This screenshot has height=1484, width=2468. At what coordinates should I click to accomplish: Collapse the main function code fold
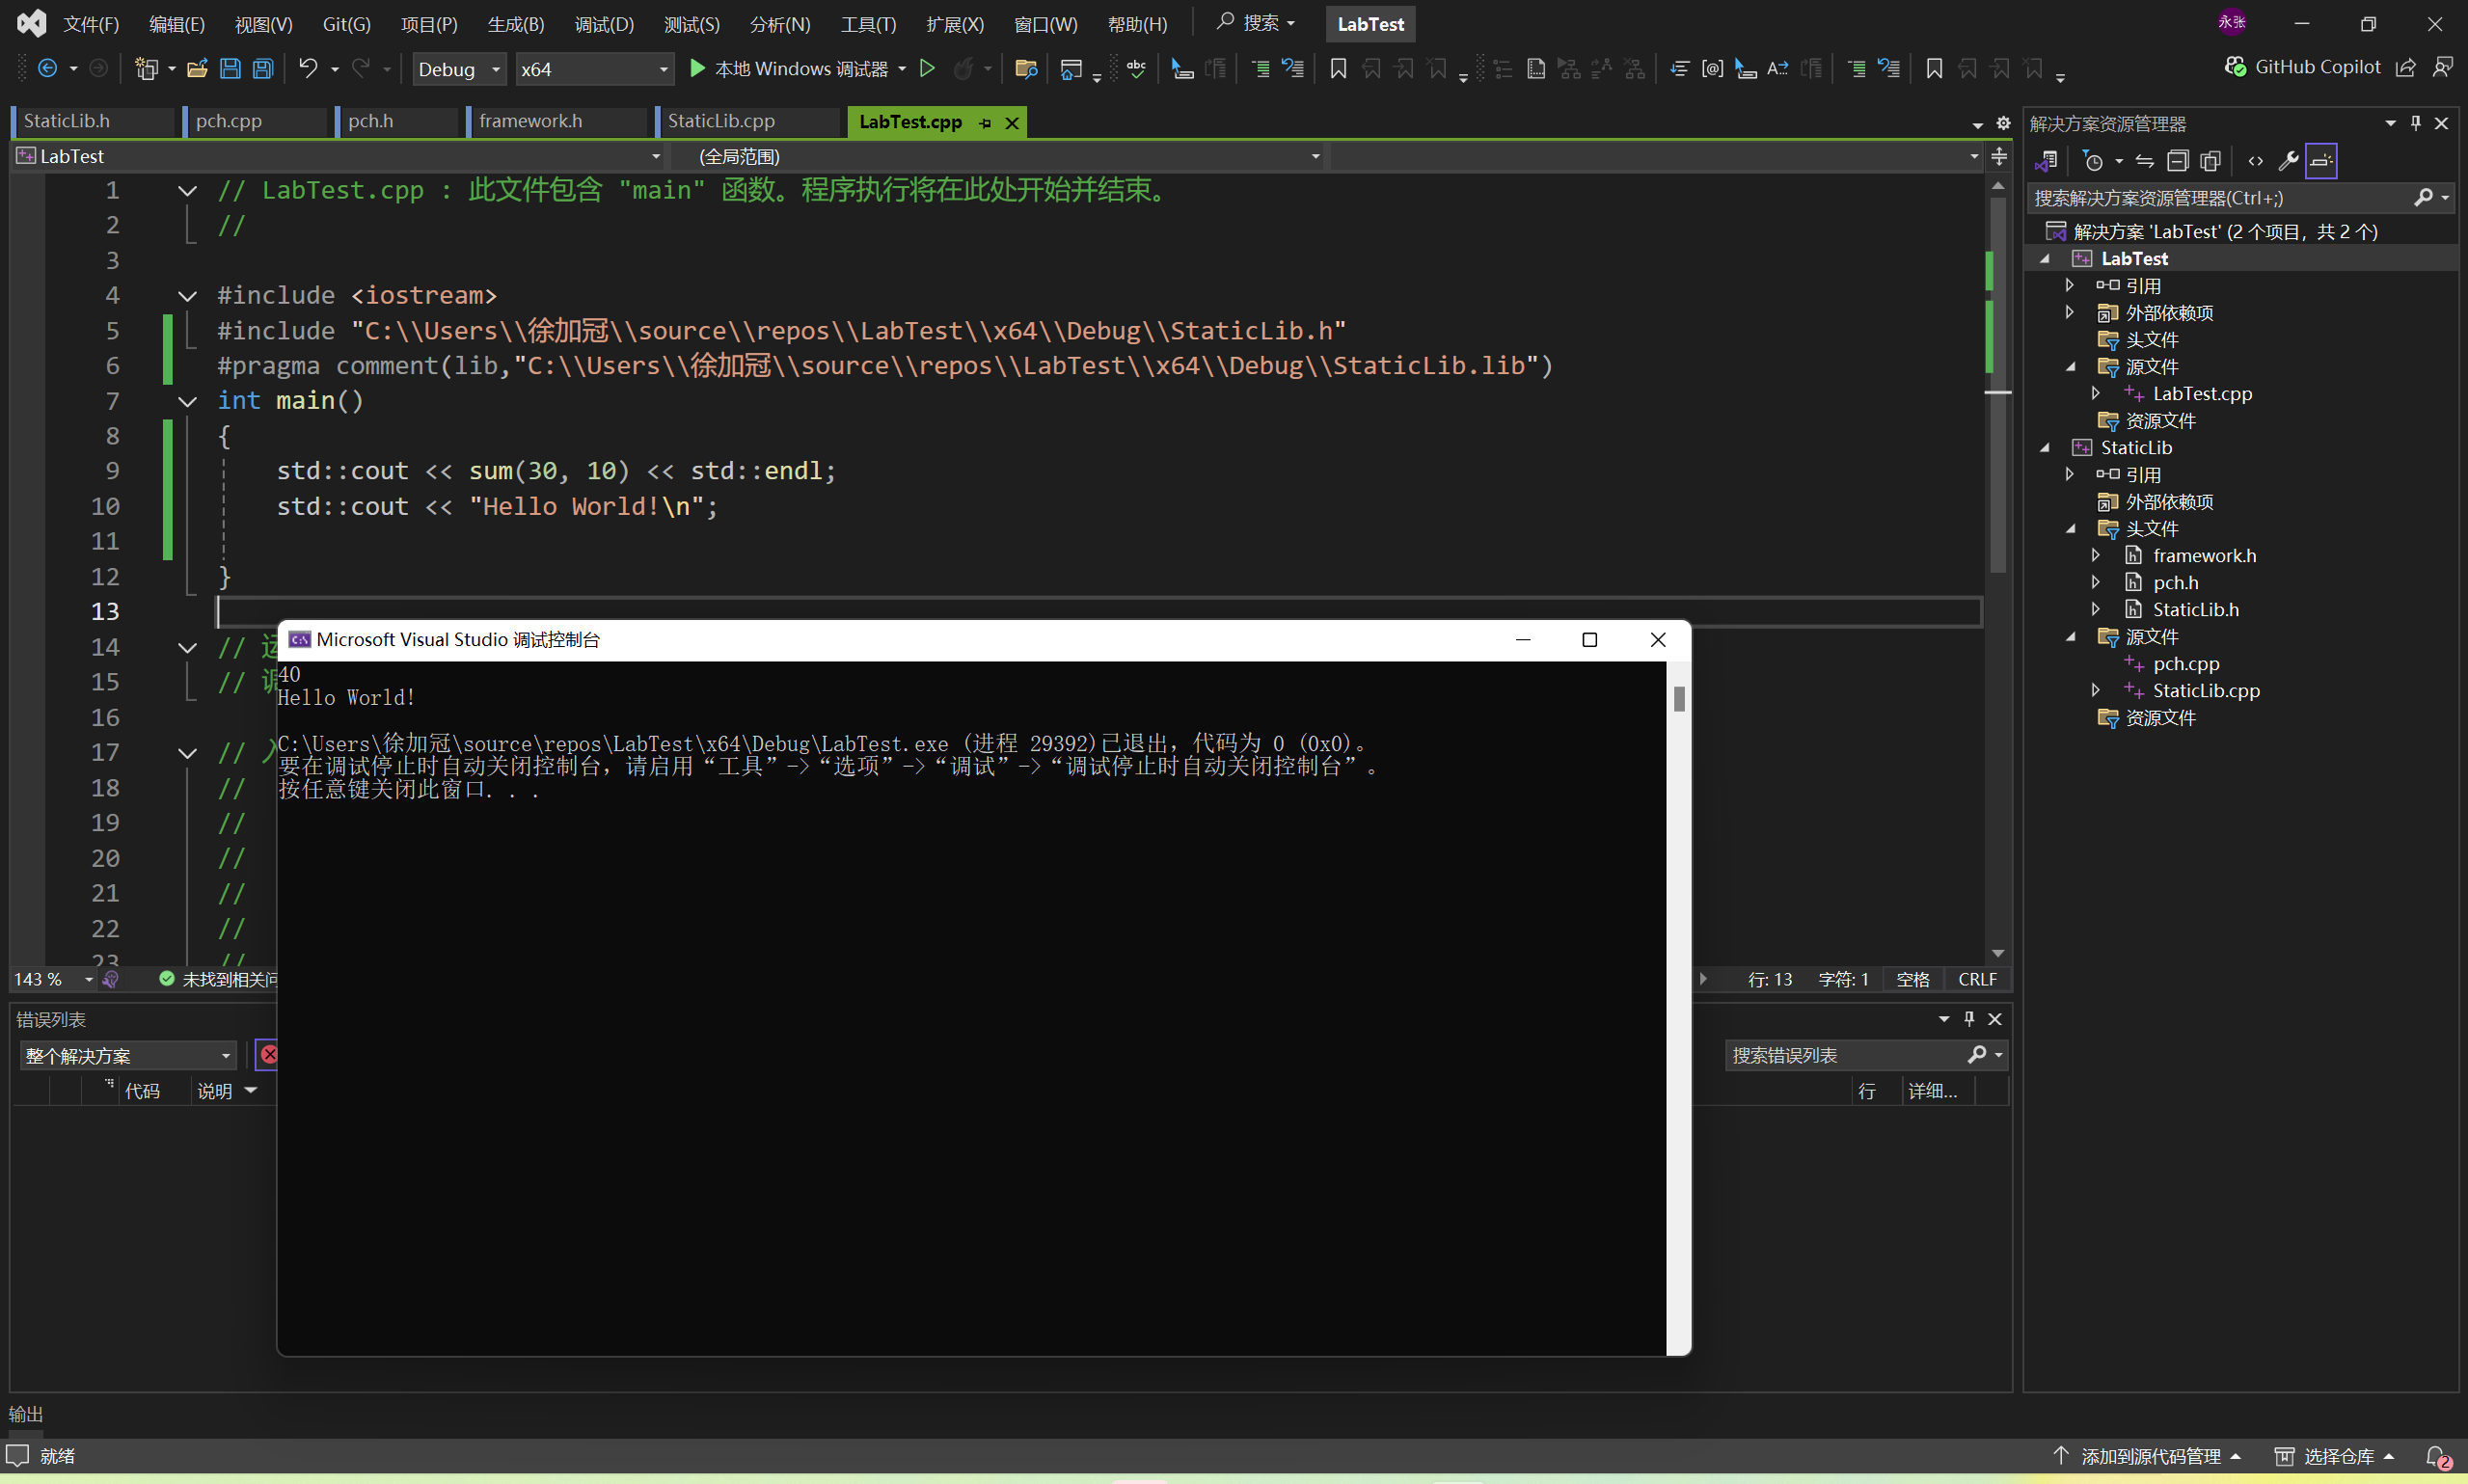187,401
